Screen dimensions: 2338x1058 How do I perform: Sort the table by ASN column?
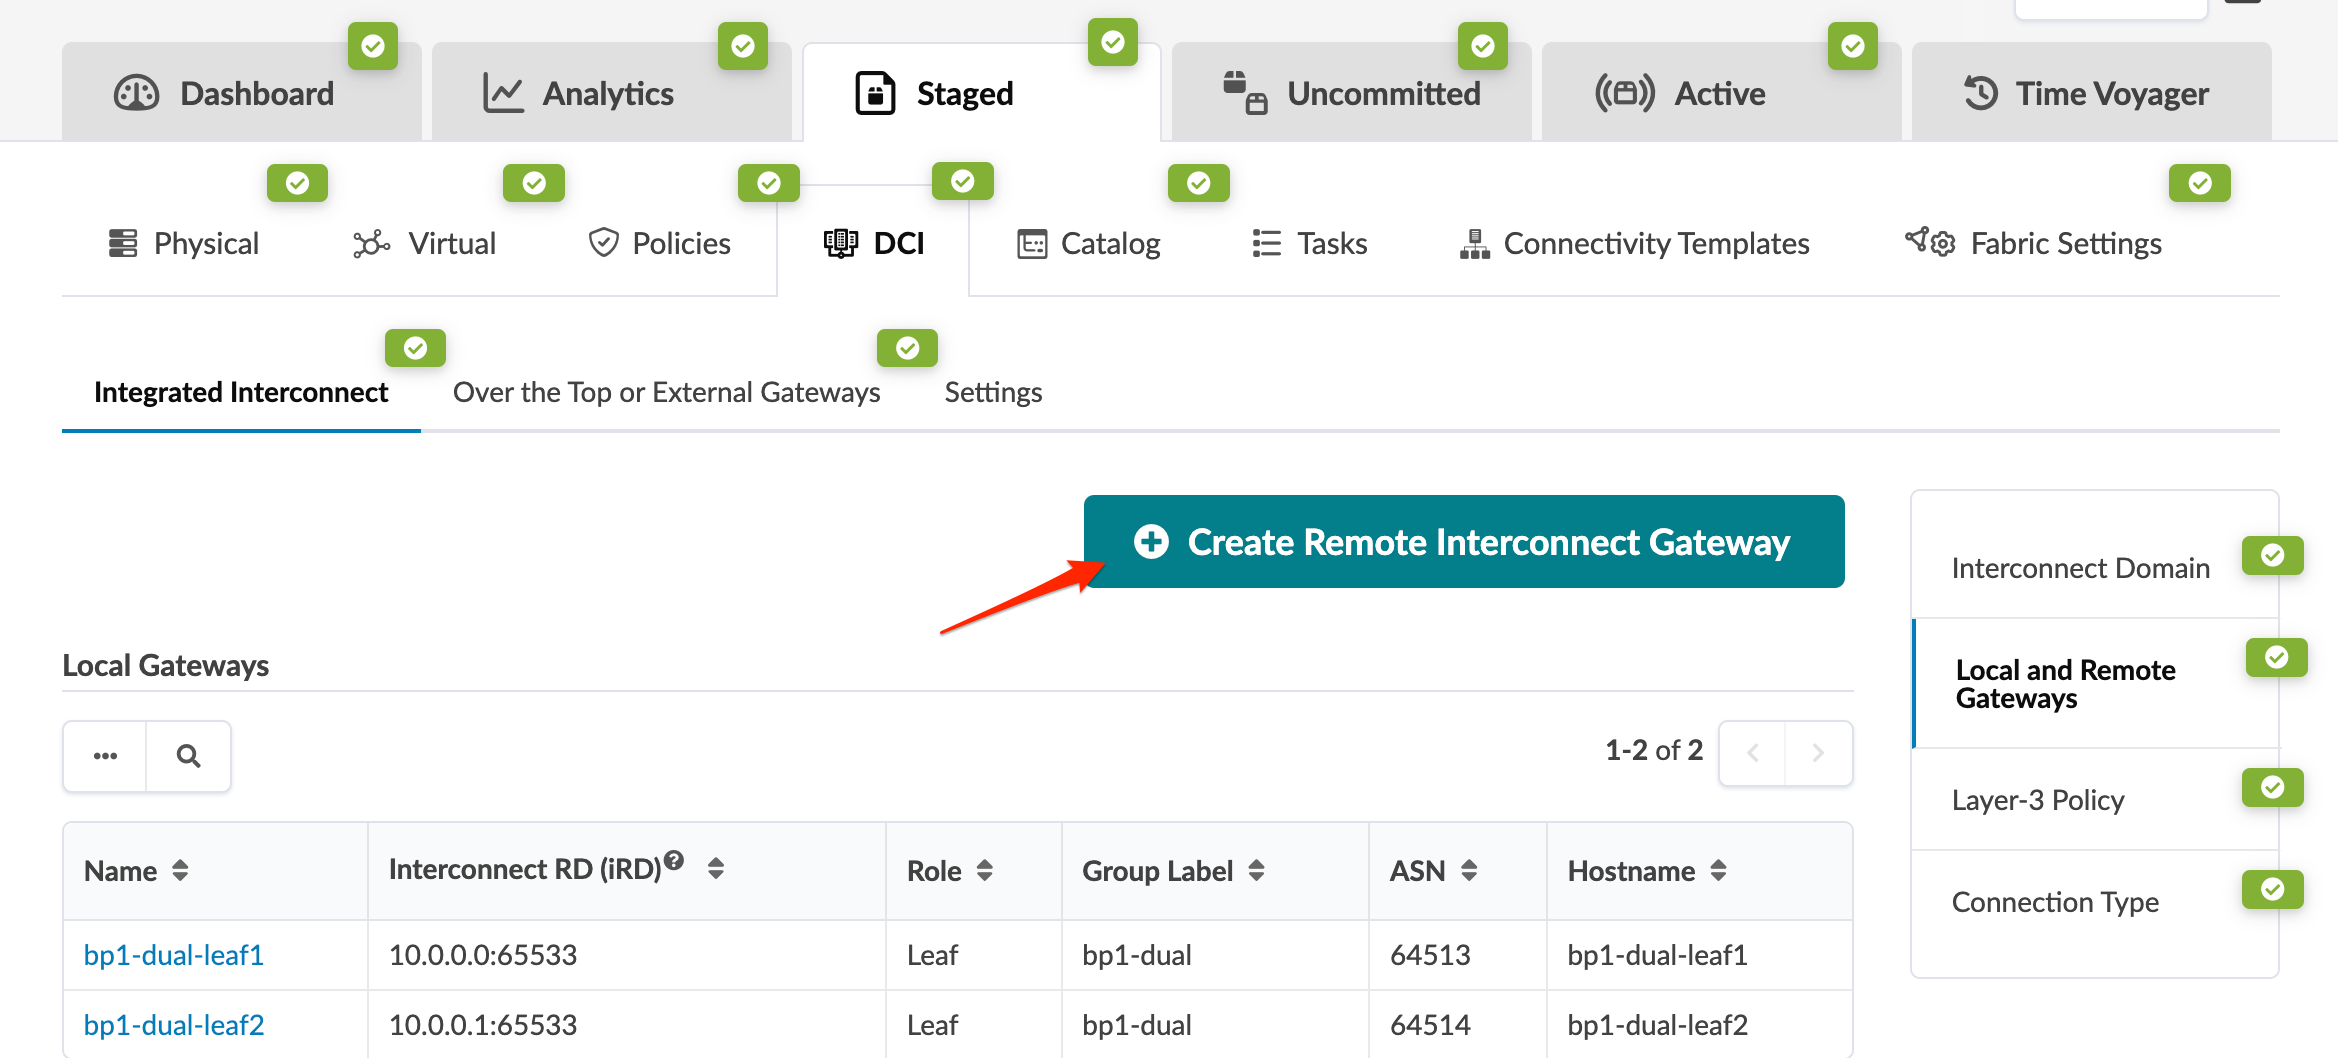pyautogui.click(x=1468, y=871)
